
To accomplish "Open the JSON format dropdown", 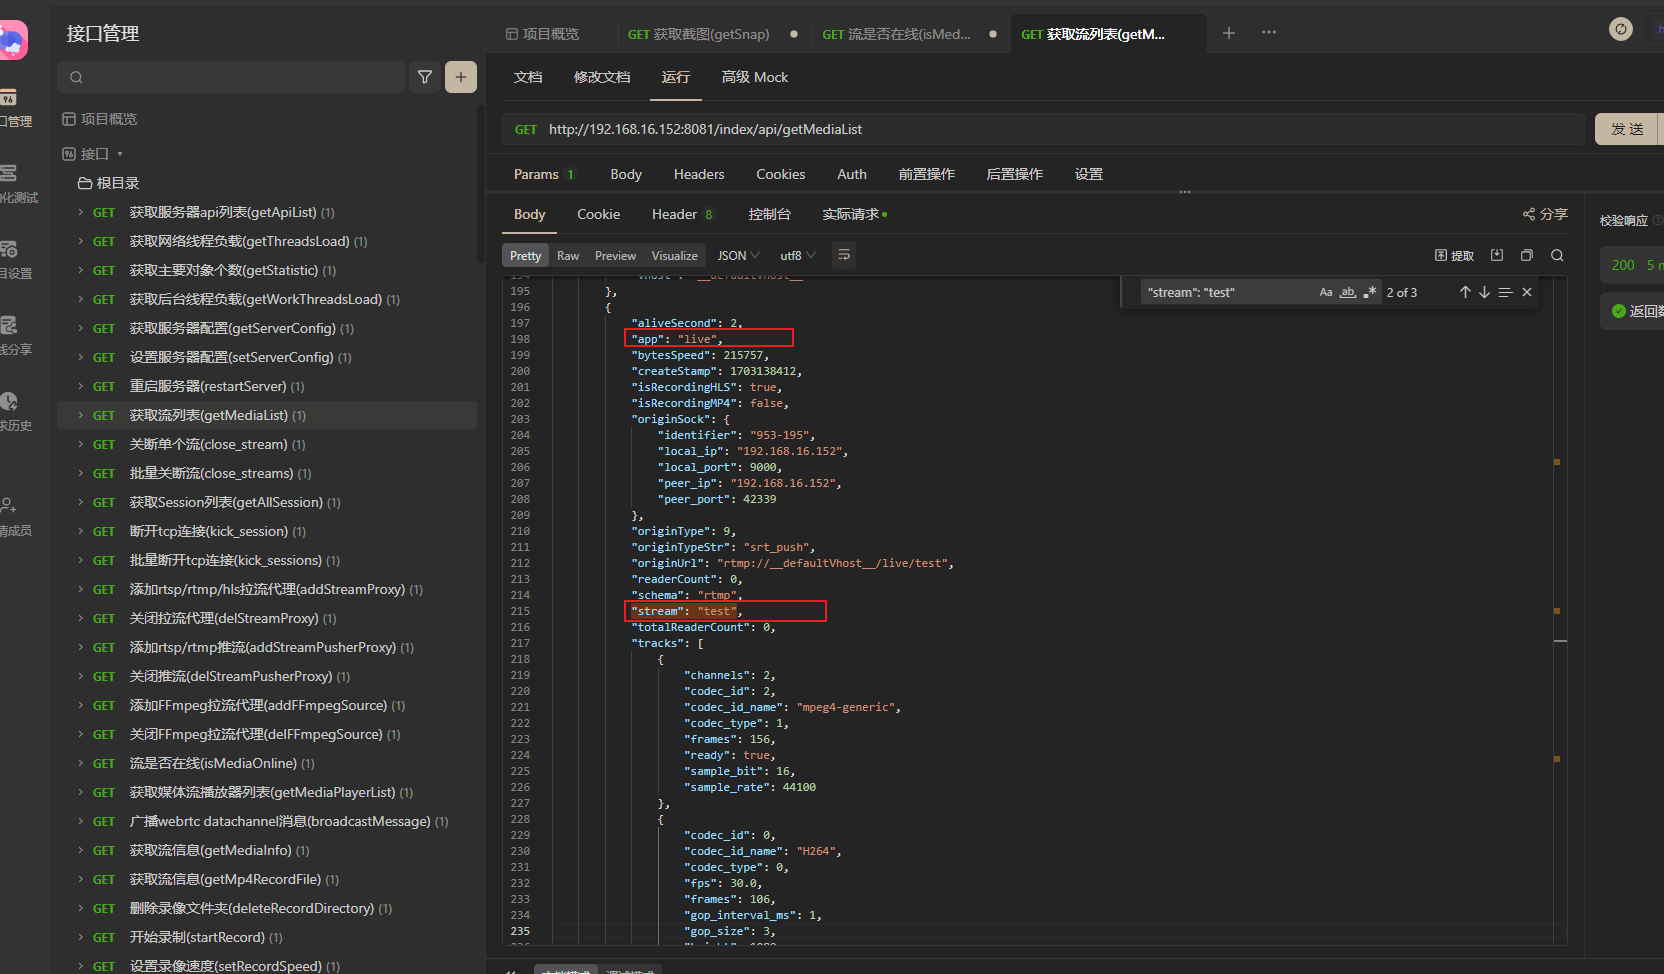I will [739, 255].
